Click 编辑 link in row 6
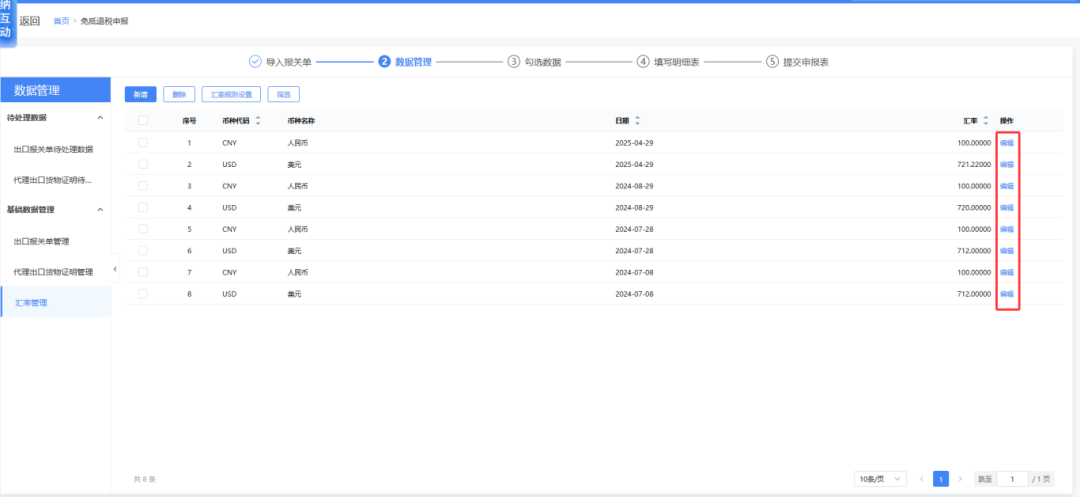The image size is (1080, 497). 1006,251
